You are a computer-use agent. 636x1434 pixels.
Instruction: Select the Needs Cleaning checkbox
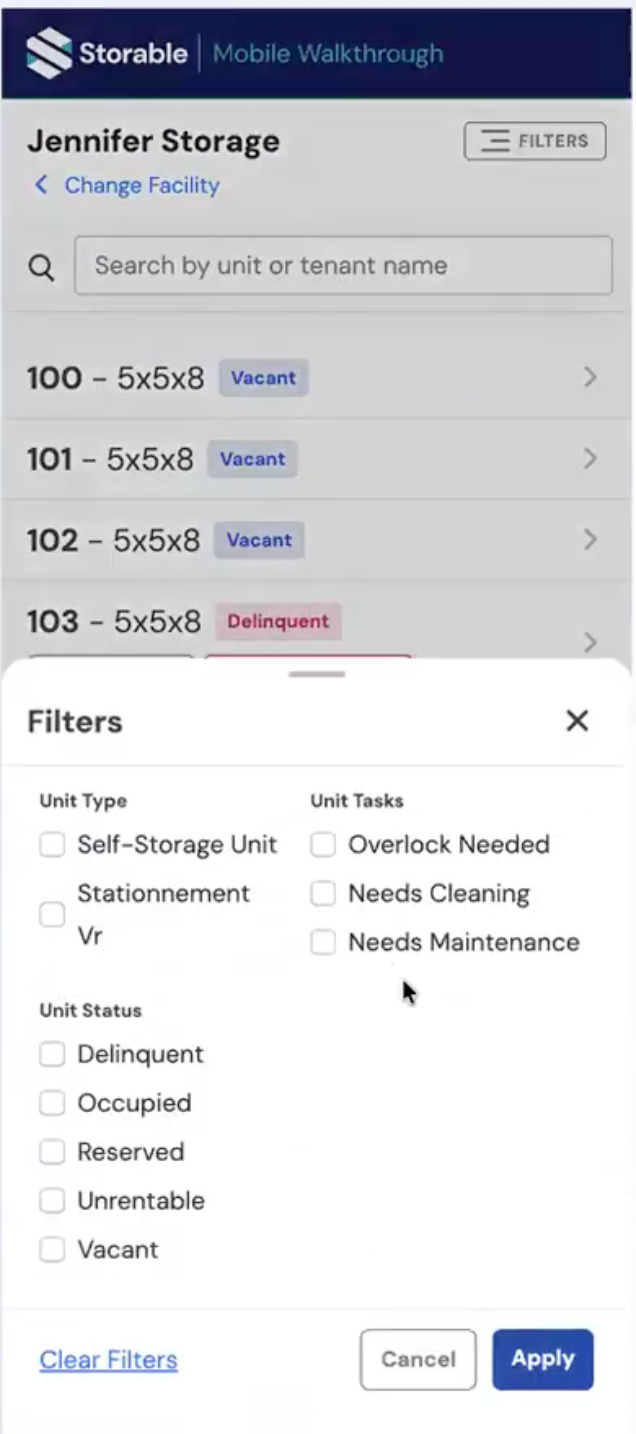323,894
